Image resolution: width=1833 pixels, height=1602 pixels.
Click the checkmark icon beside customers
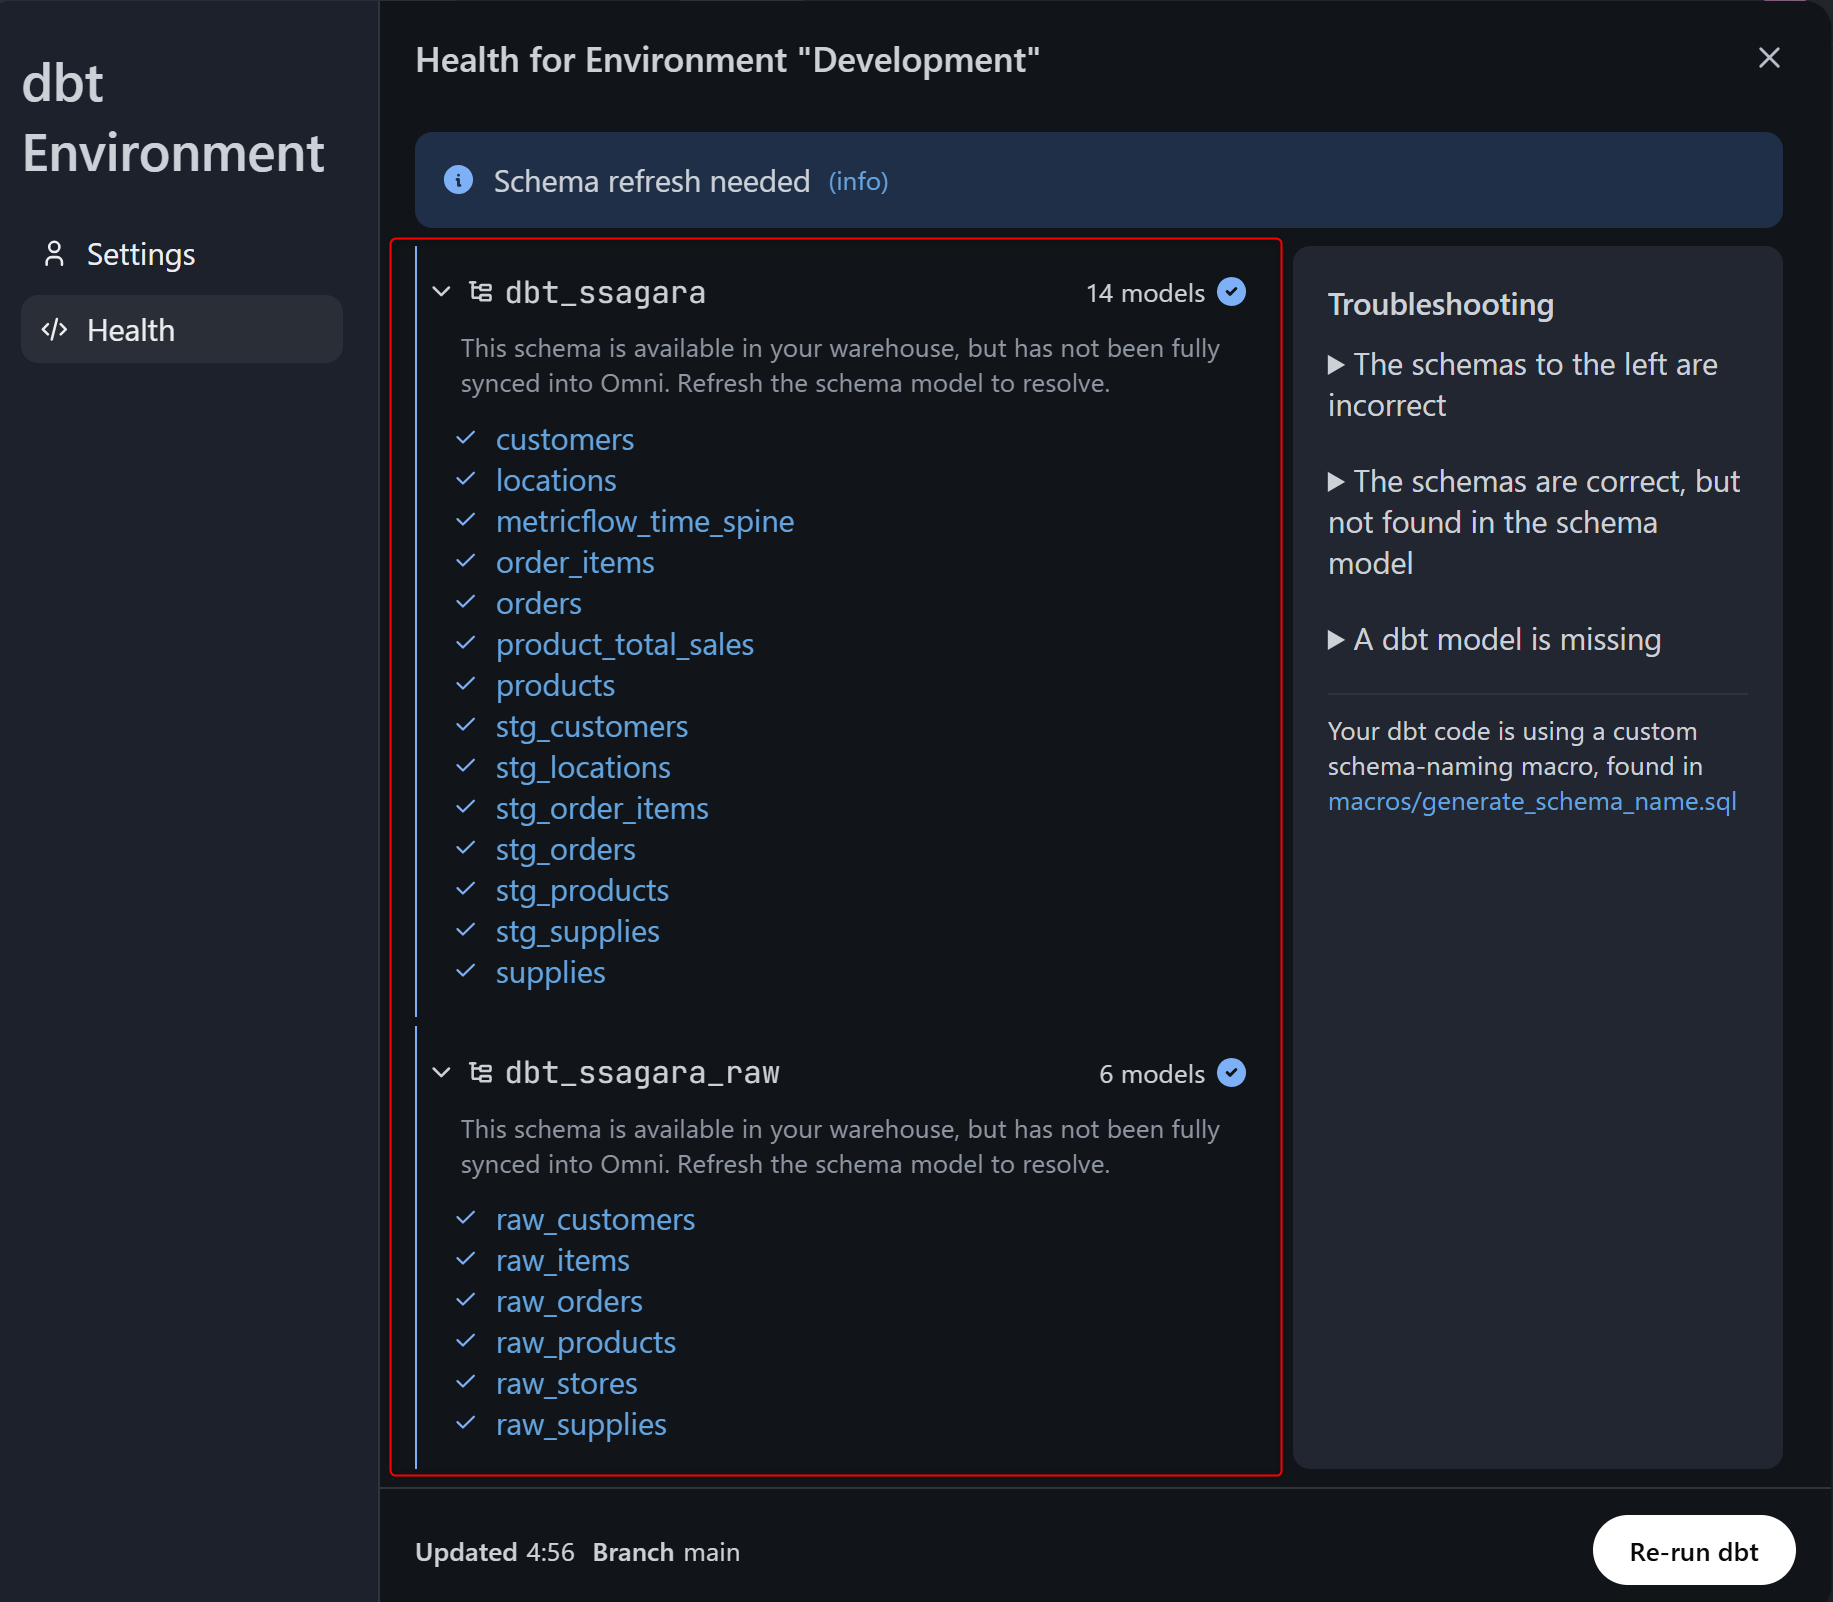[x=466, y=439]
